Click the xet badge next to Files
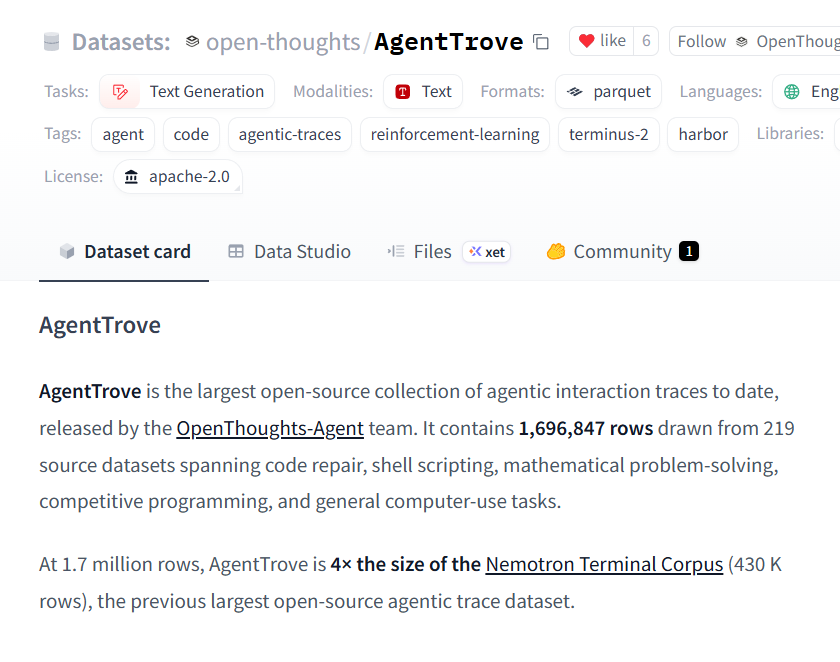The image size is (840, 662). click(x=486, y=252)
